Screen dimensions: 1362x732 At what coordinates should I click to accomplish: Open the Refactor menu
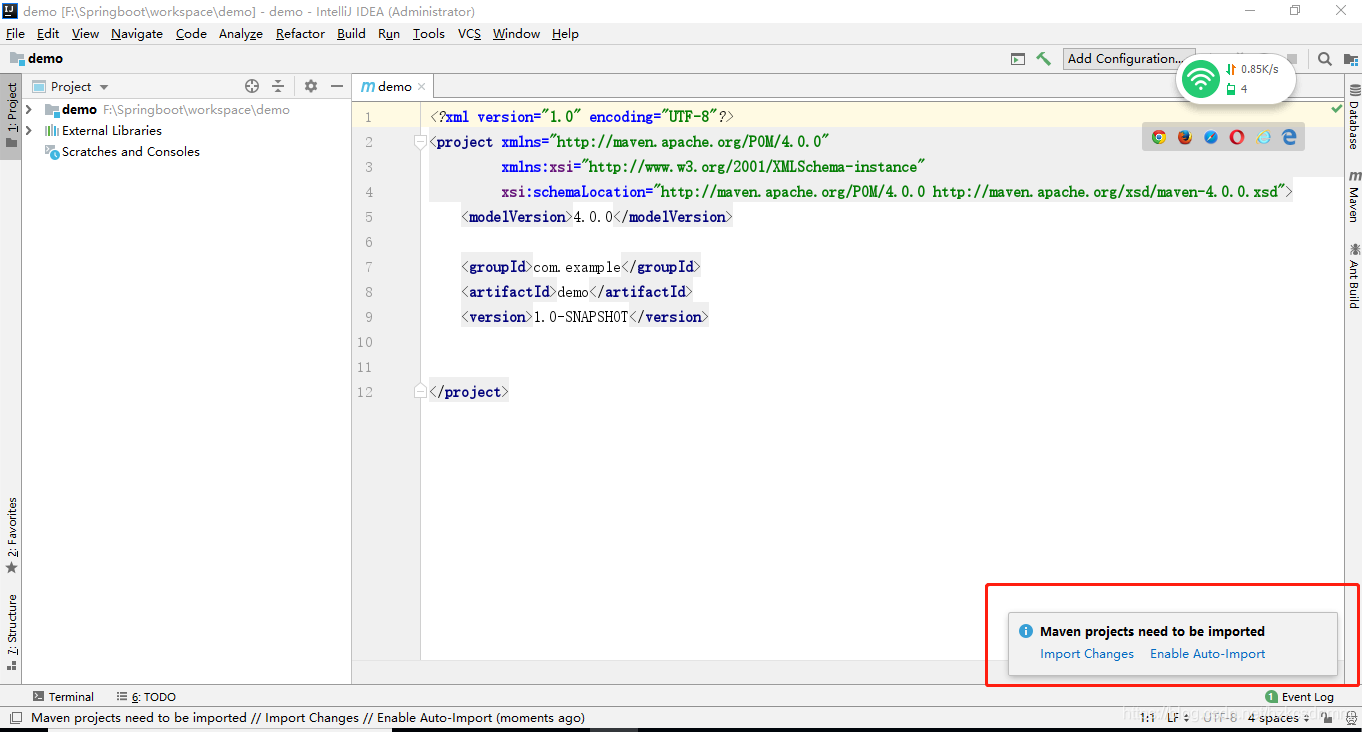(300, 34)
